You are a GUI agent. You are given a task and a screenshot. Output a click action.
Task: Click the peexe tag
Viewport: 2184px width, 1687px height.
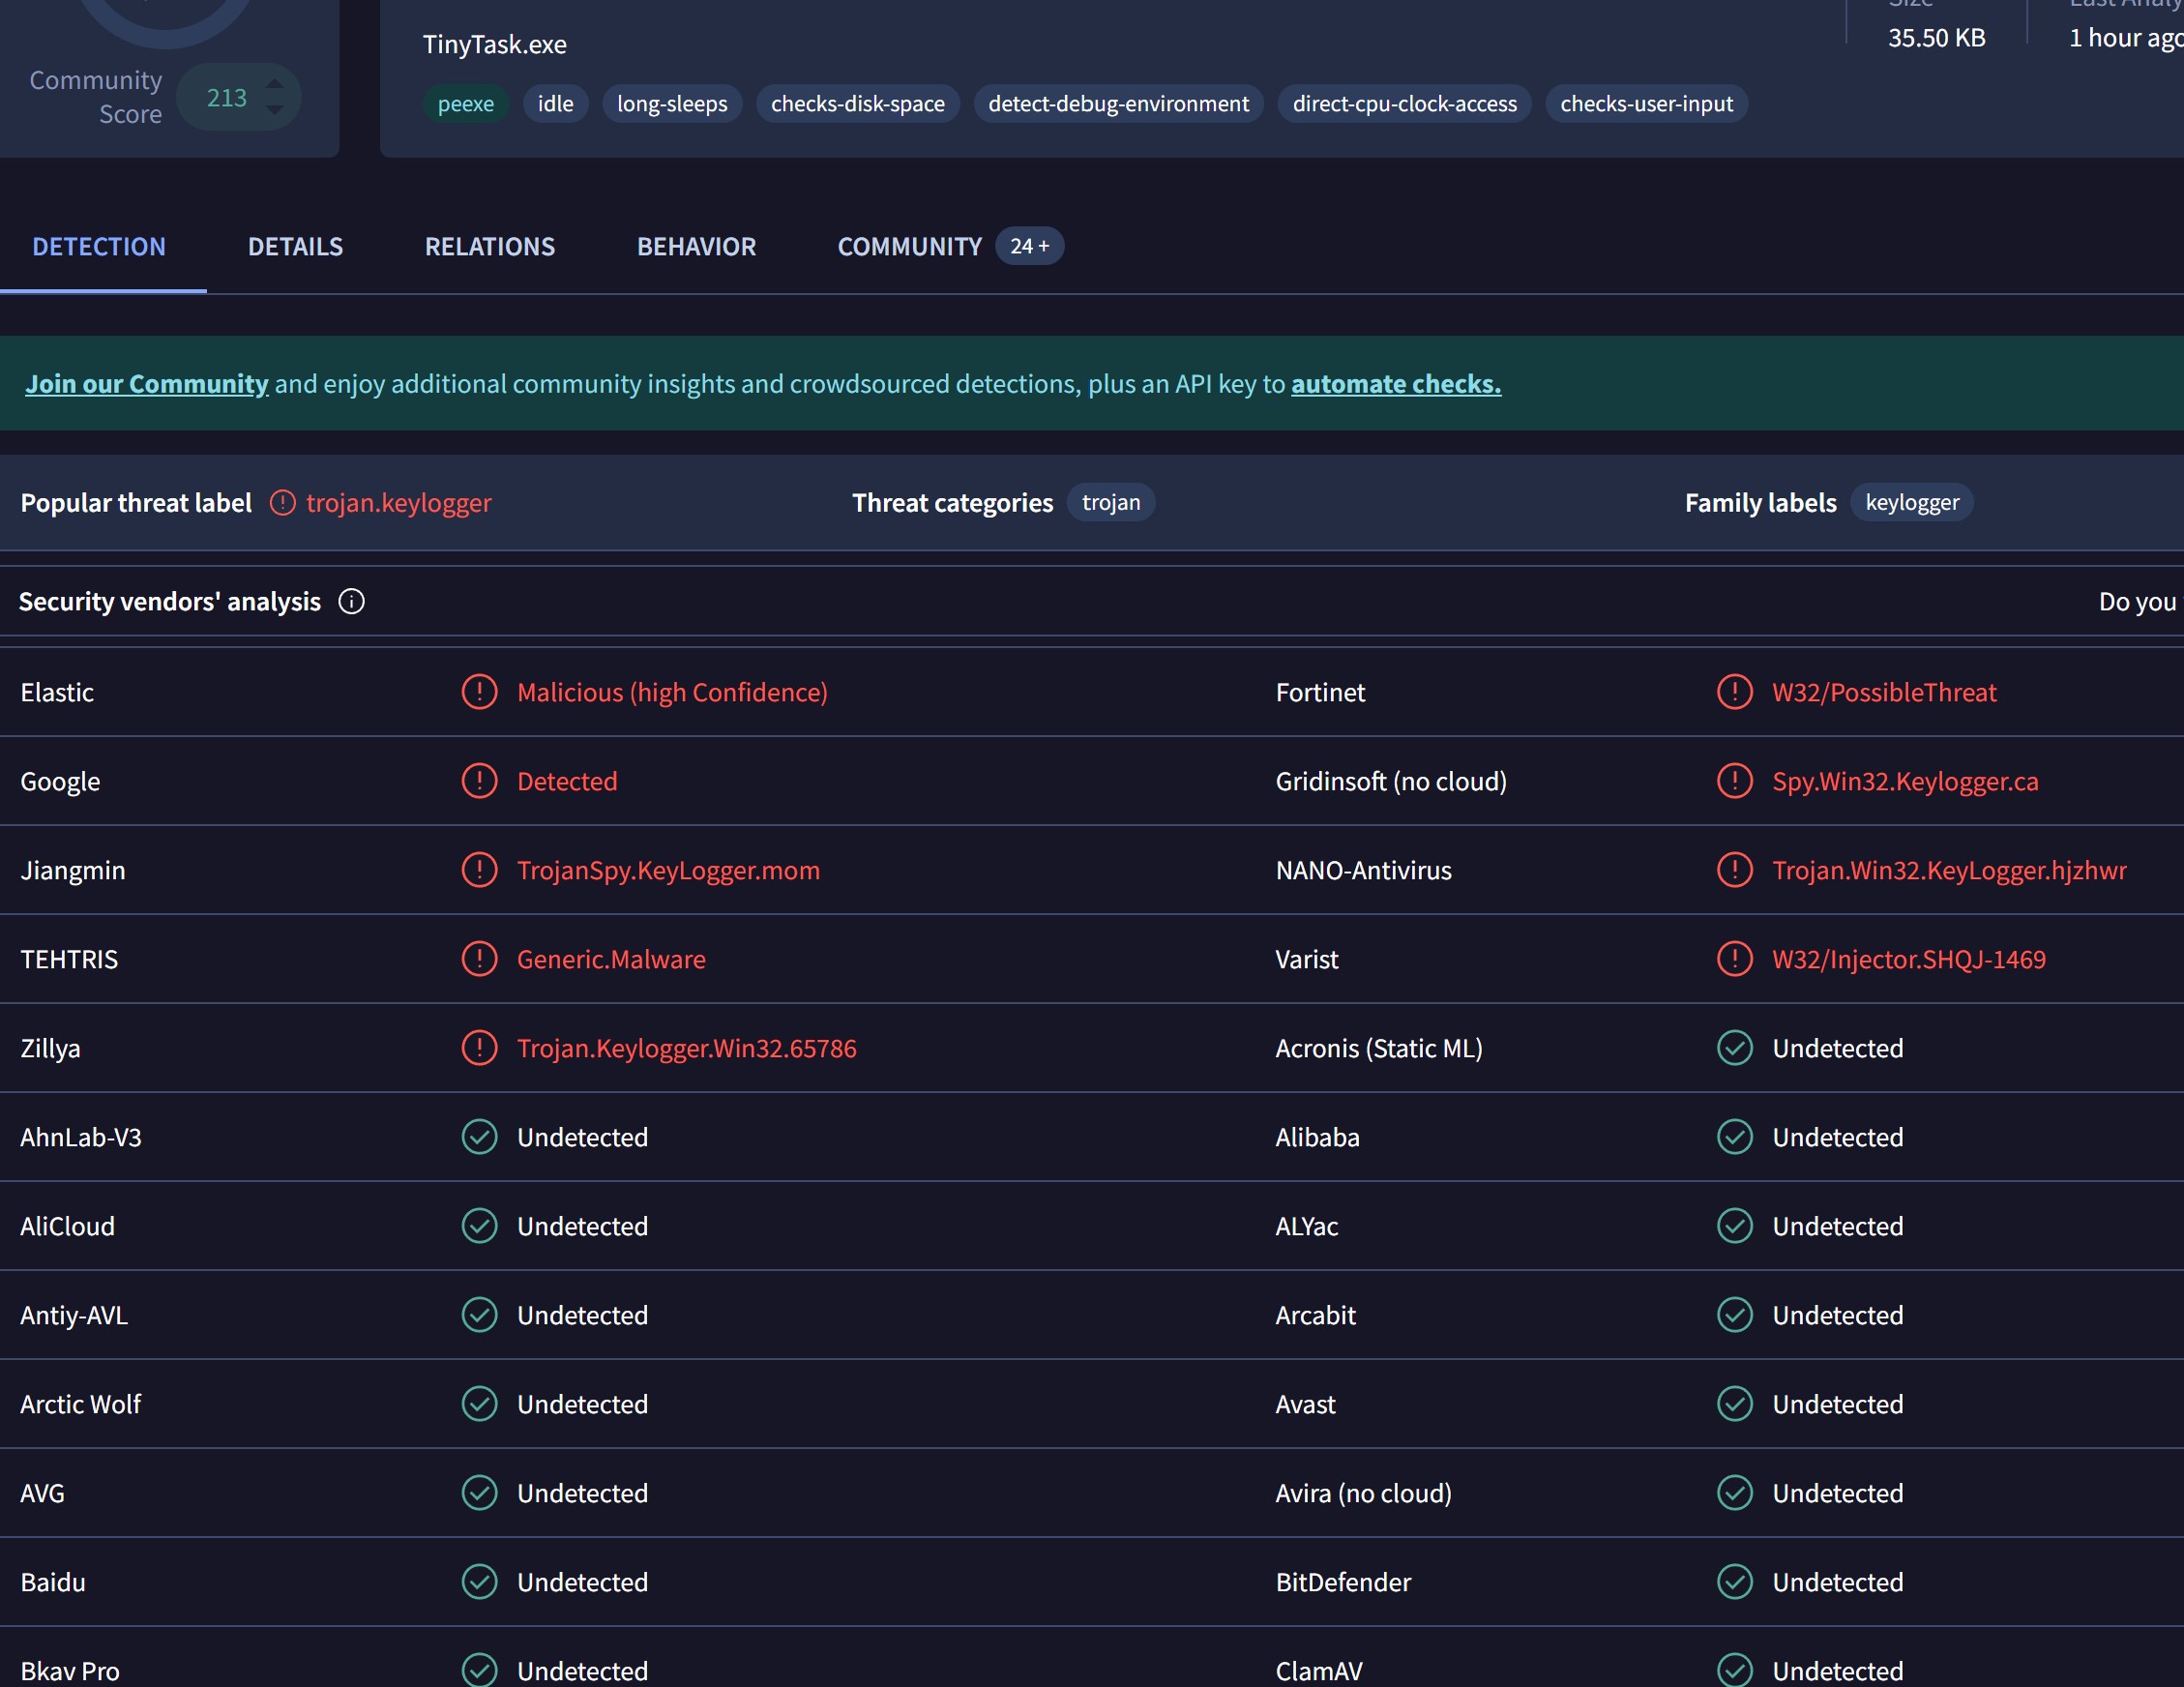pyautogui.click(x=466, y=104)
